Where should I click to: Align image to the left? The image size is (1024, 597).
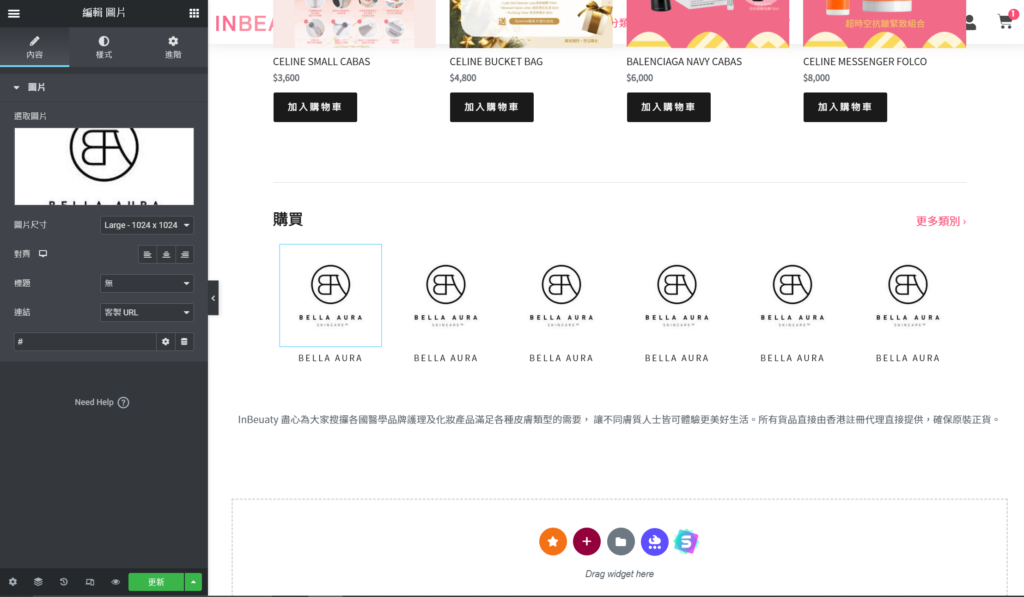point(148,254)
